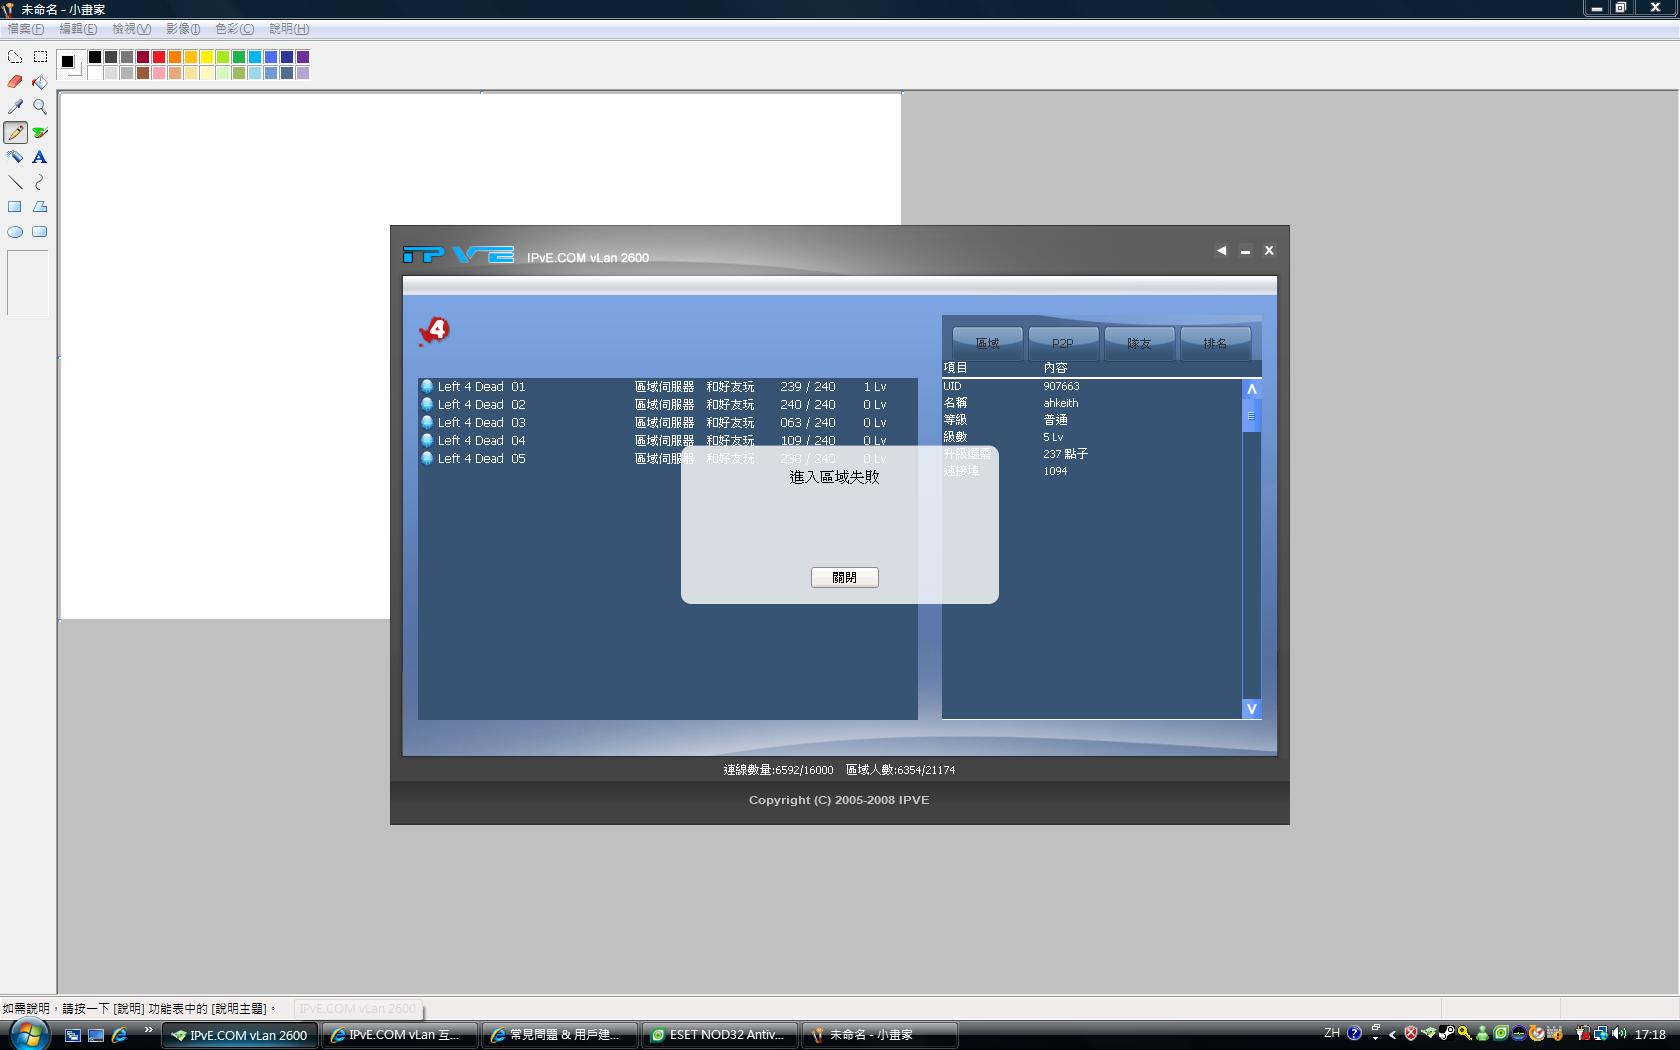Select the Eraser tool
This screenshot has width=1680, height=1050.
coord(15,82)
